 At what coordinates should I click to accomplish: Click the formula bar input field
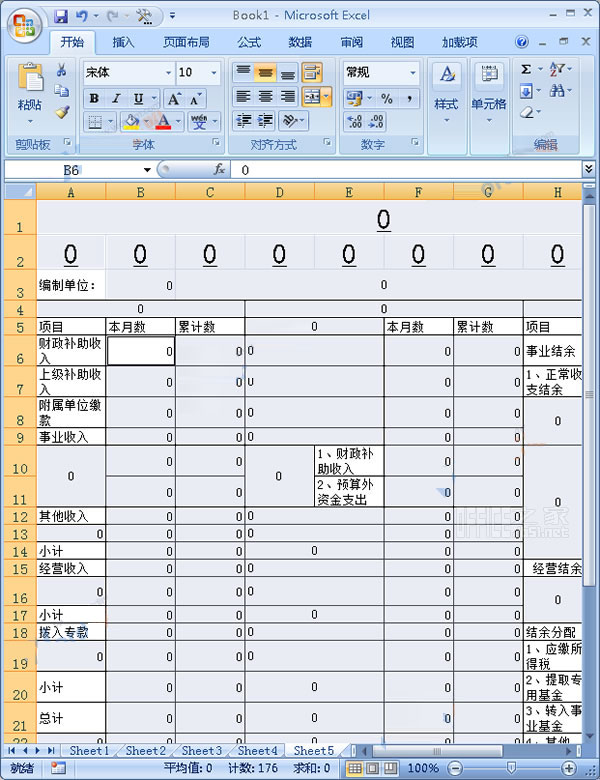coord(400,170)
